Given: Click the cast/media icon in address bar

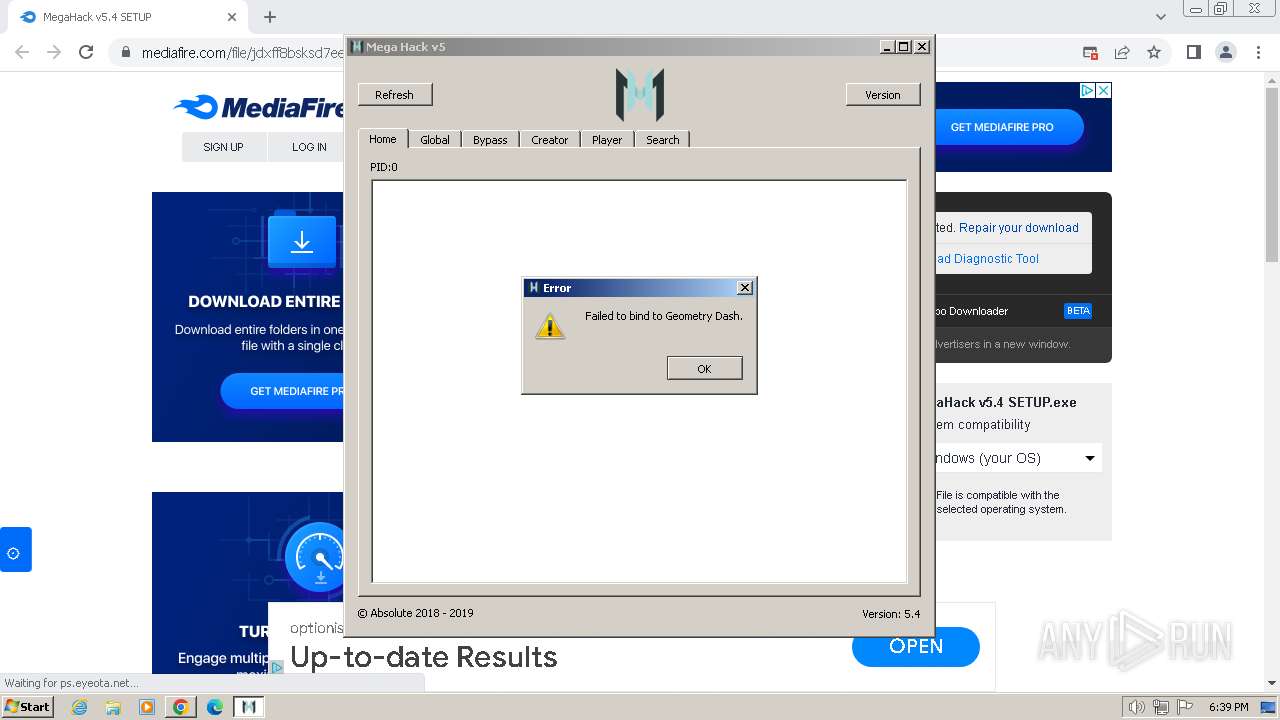Looking at the screenshot, I should 1090,52.
